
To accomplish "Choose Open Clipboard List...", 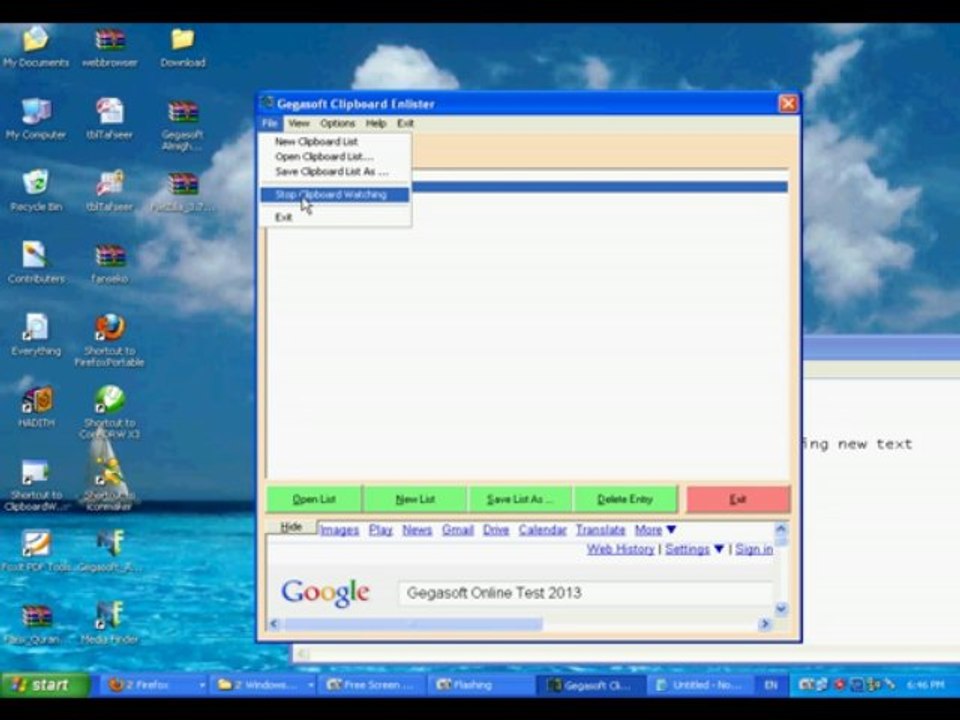I will [x=335, y=157].
